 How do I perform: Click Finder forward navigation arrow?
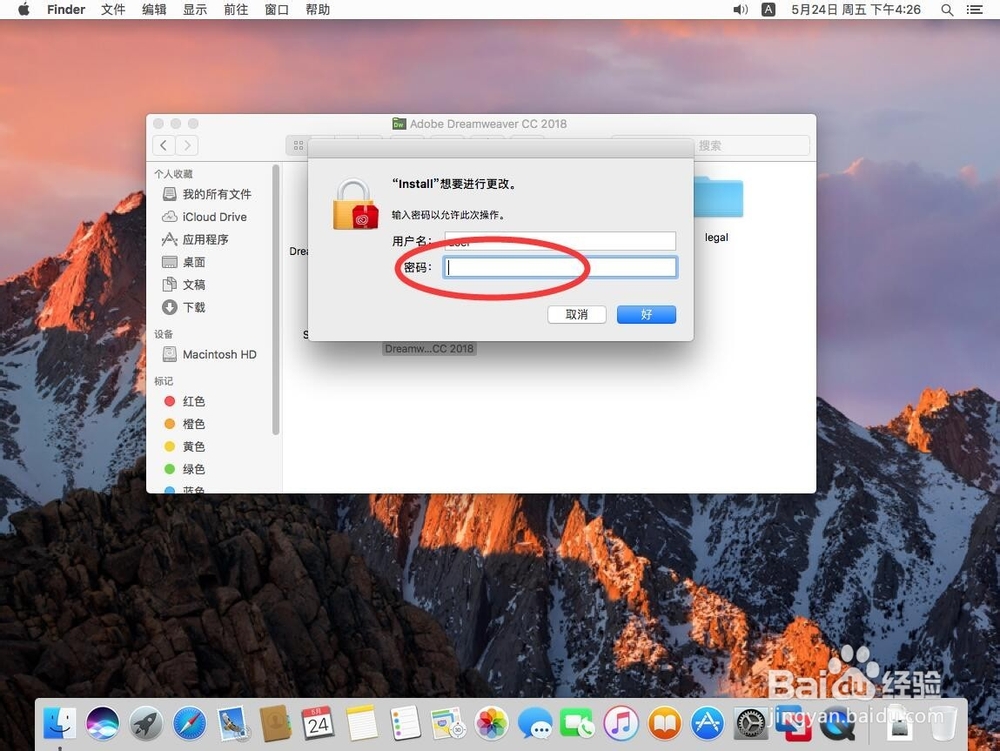click(x=187, y=145)
